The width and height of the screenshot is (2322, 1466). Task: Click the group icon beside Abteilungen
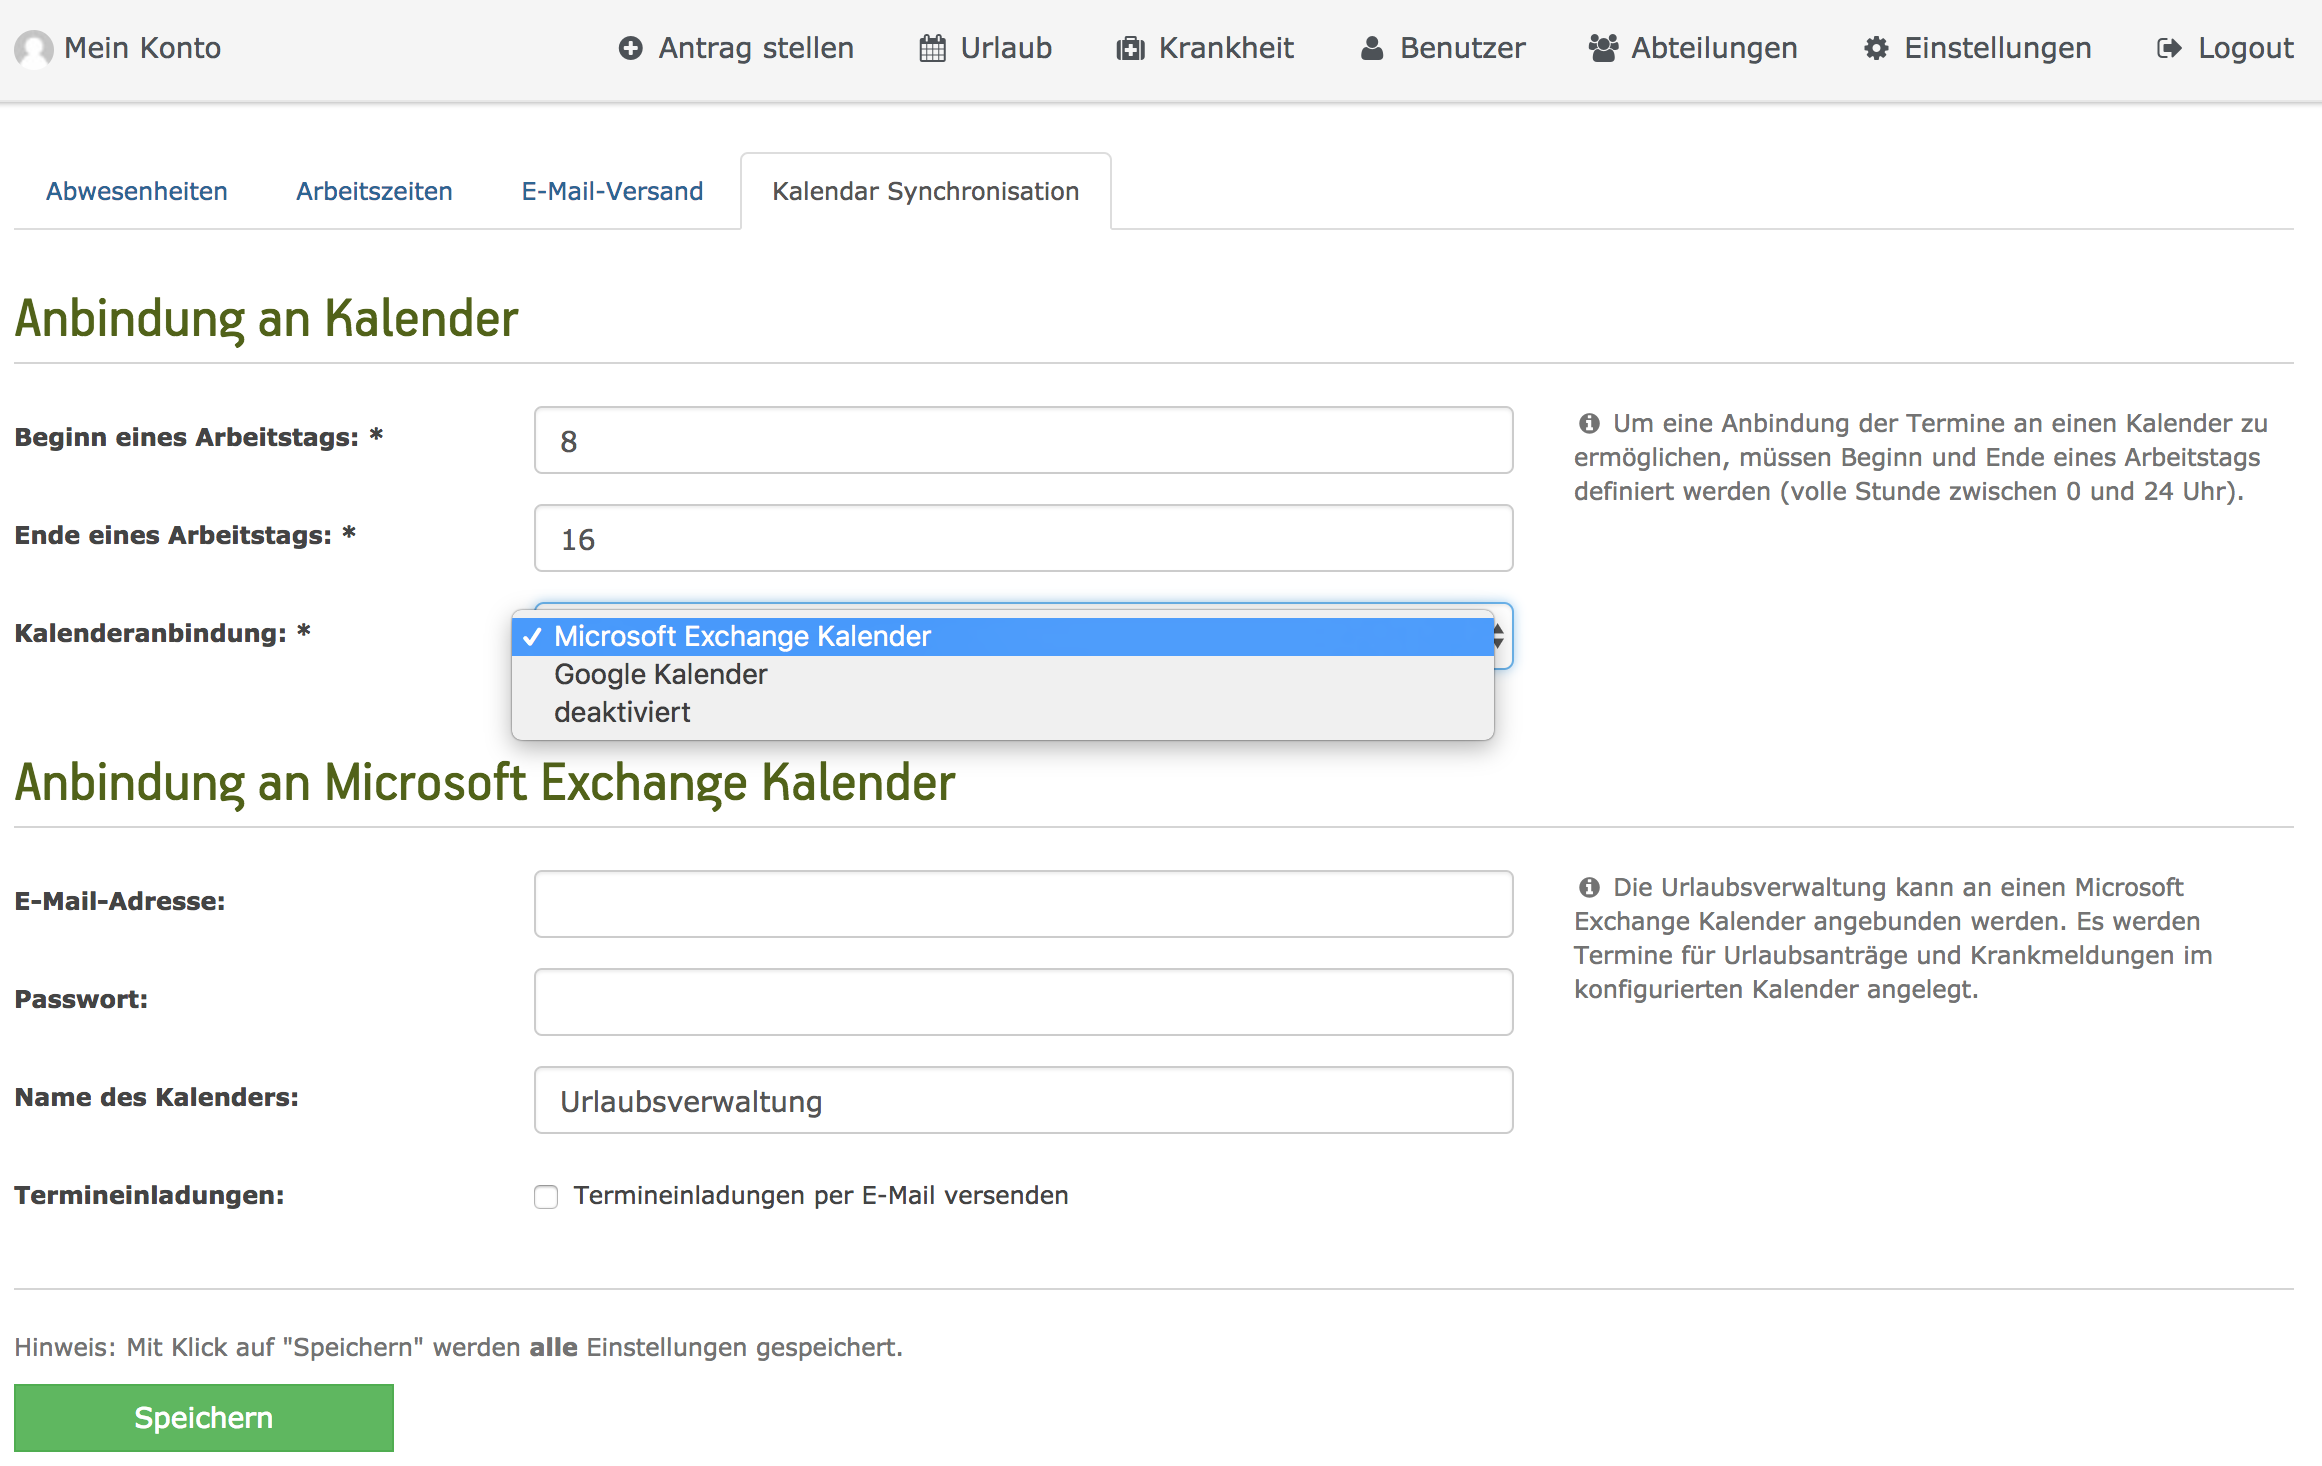(1603, 48)
